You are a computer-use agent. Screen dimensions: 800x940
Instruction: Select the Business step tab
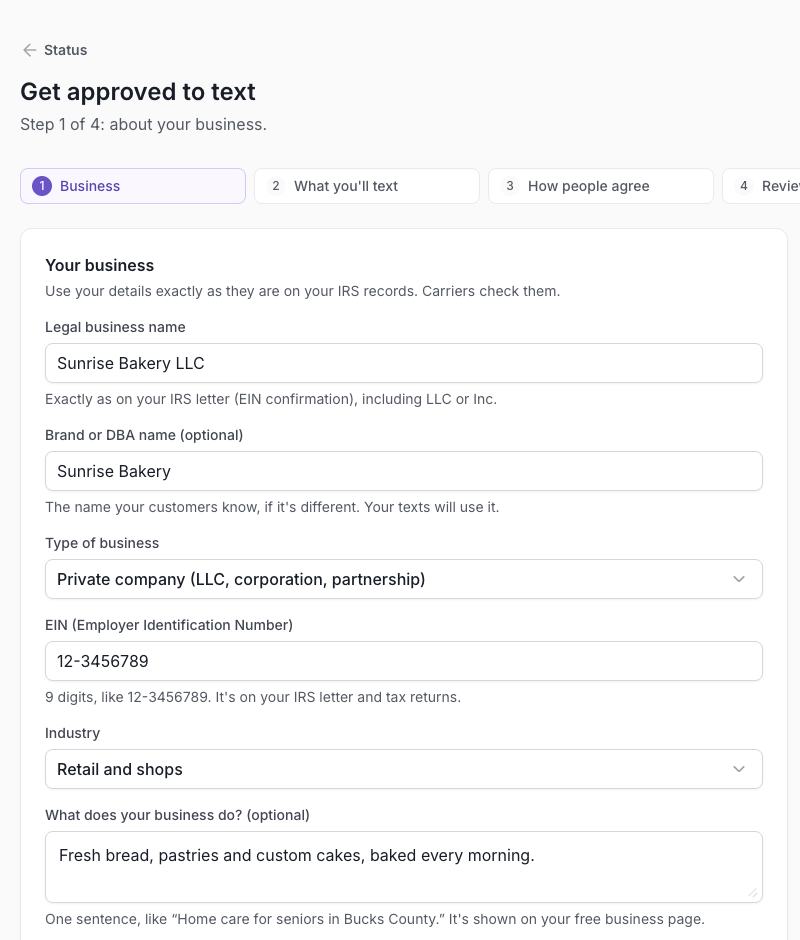tap(133, 186)
